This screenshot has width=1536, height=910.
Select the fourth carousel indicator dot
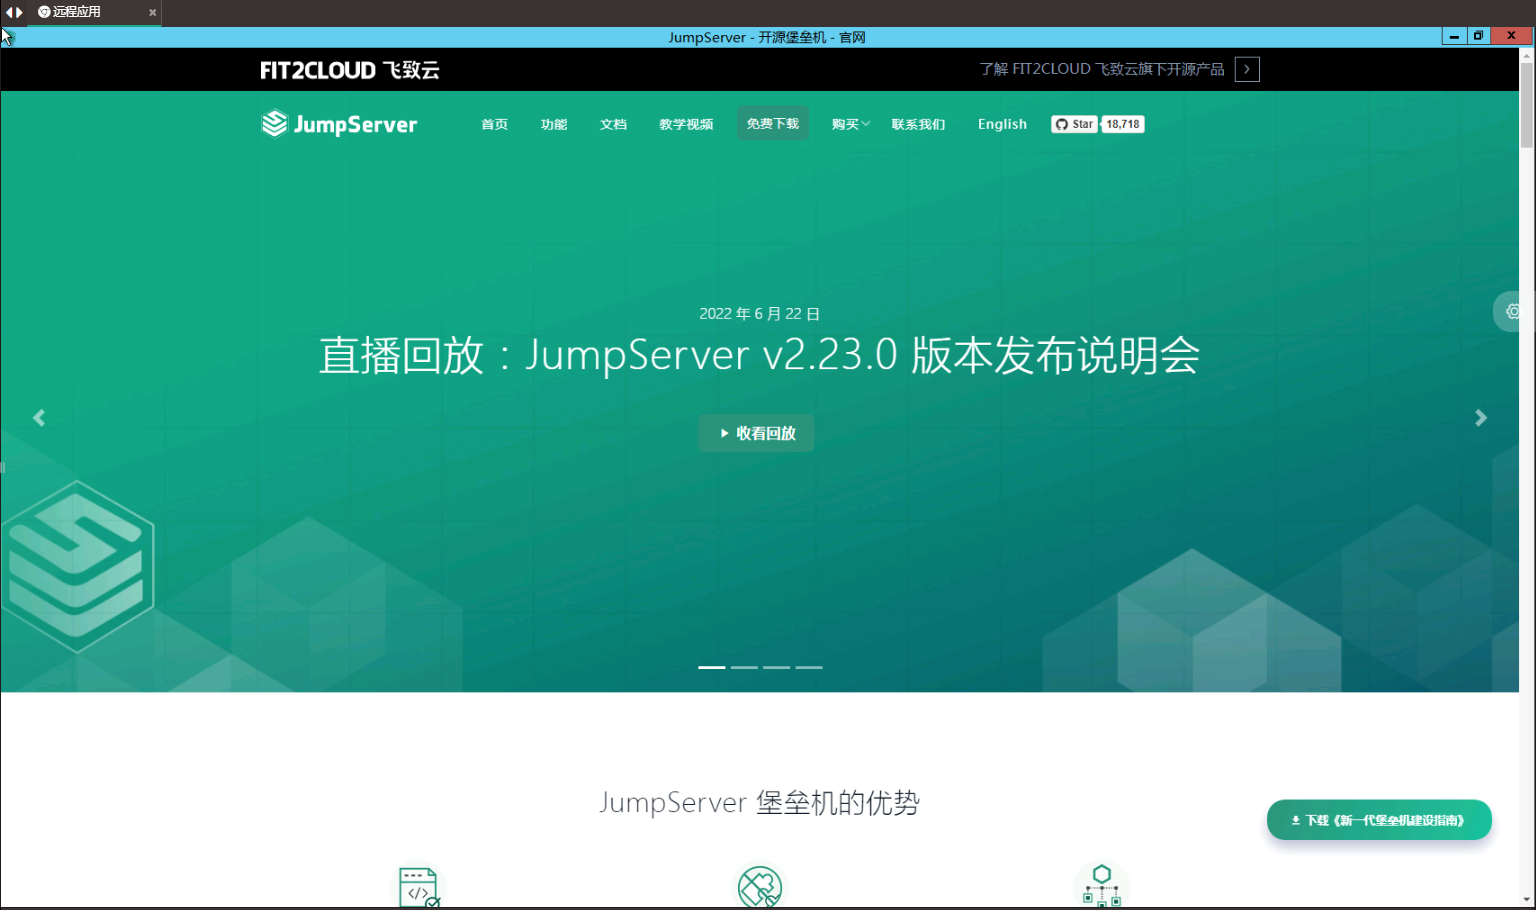(808, 667)
